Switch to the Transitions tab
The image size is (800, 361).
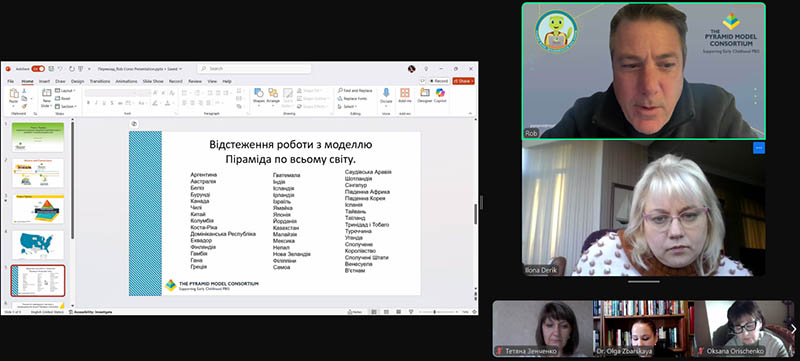99,81
